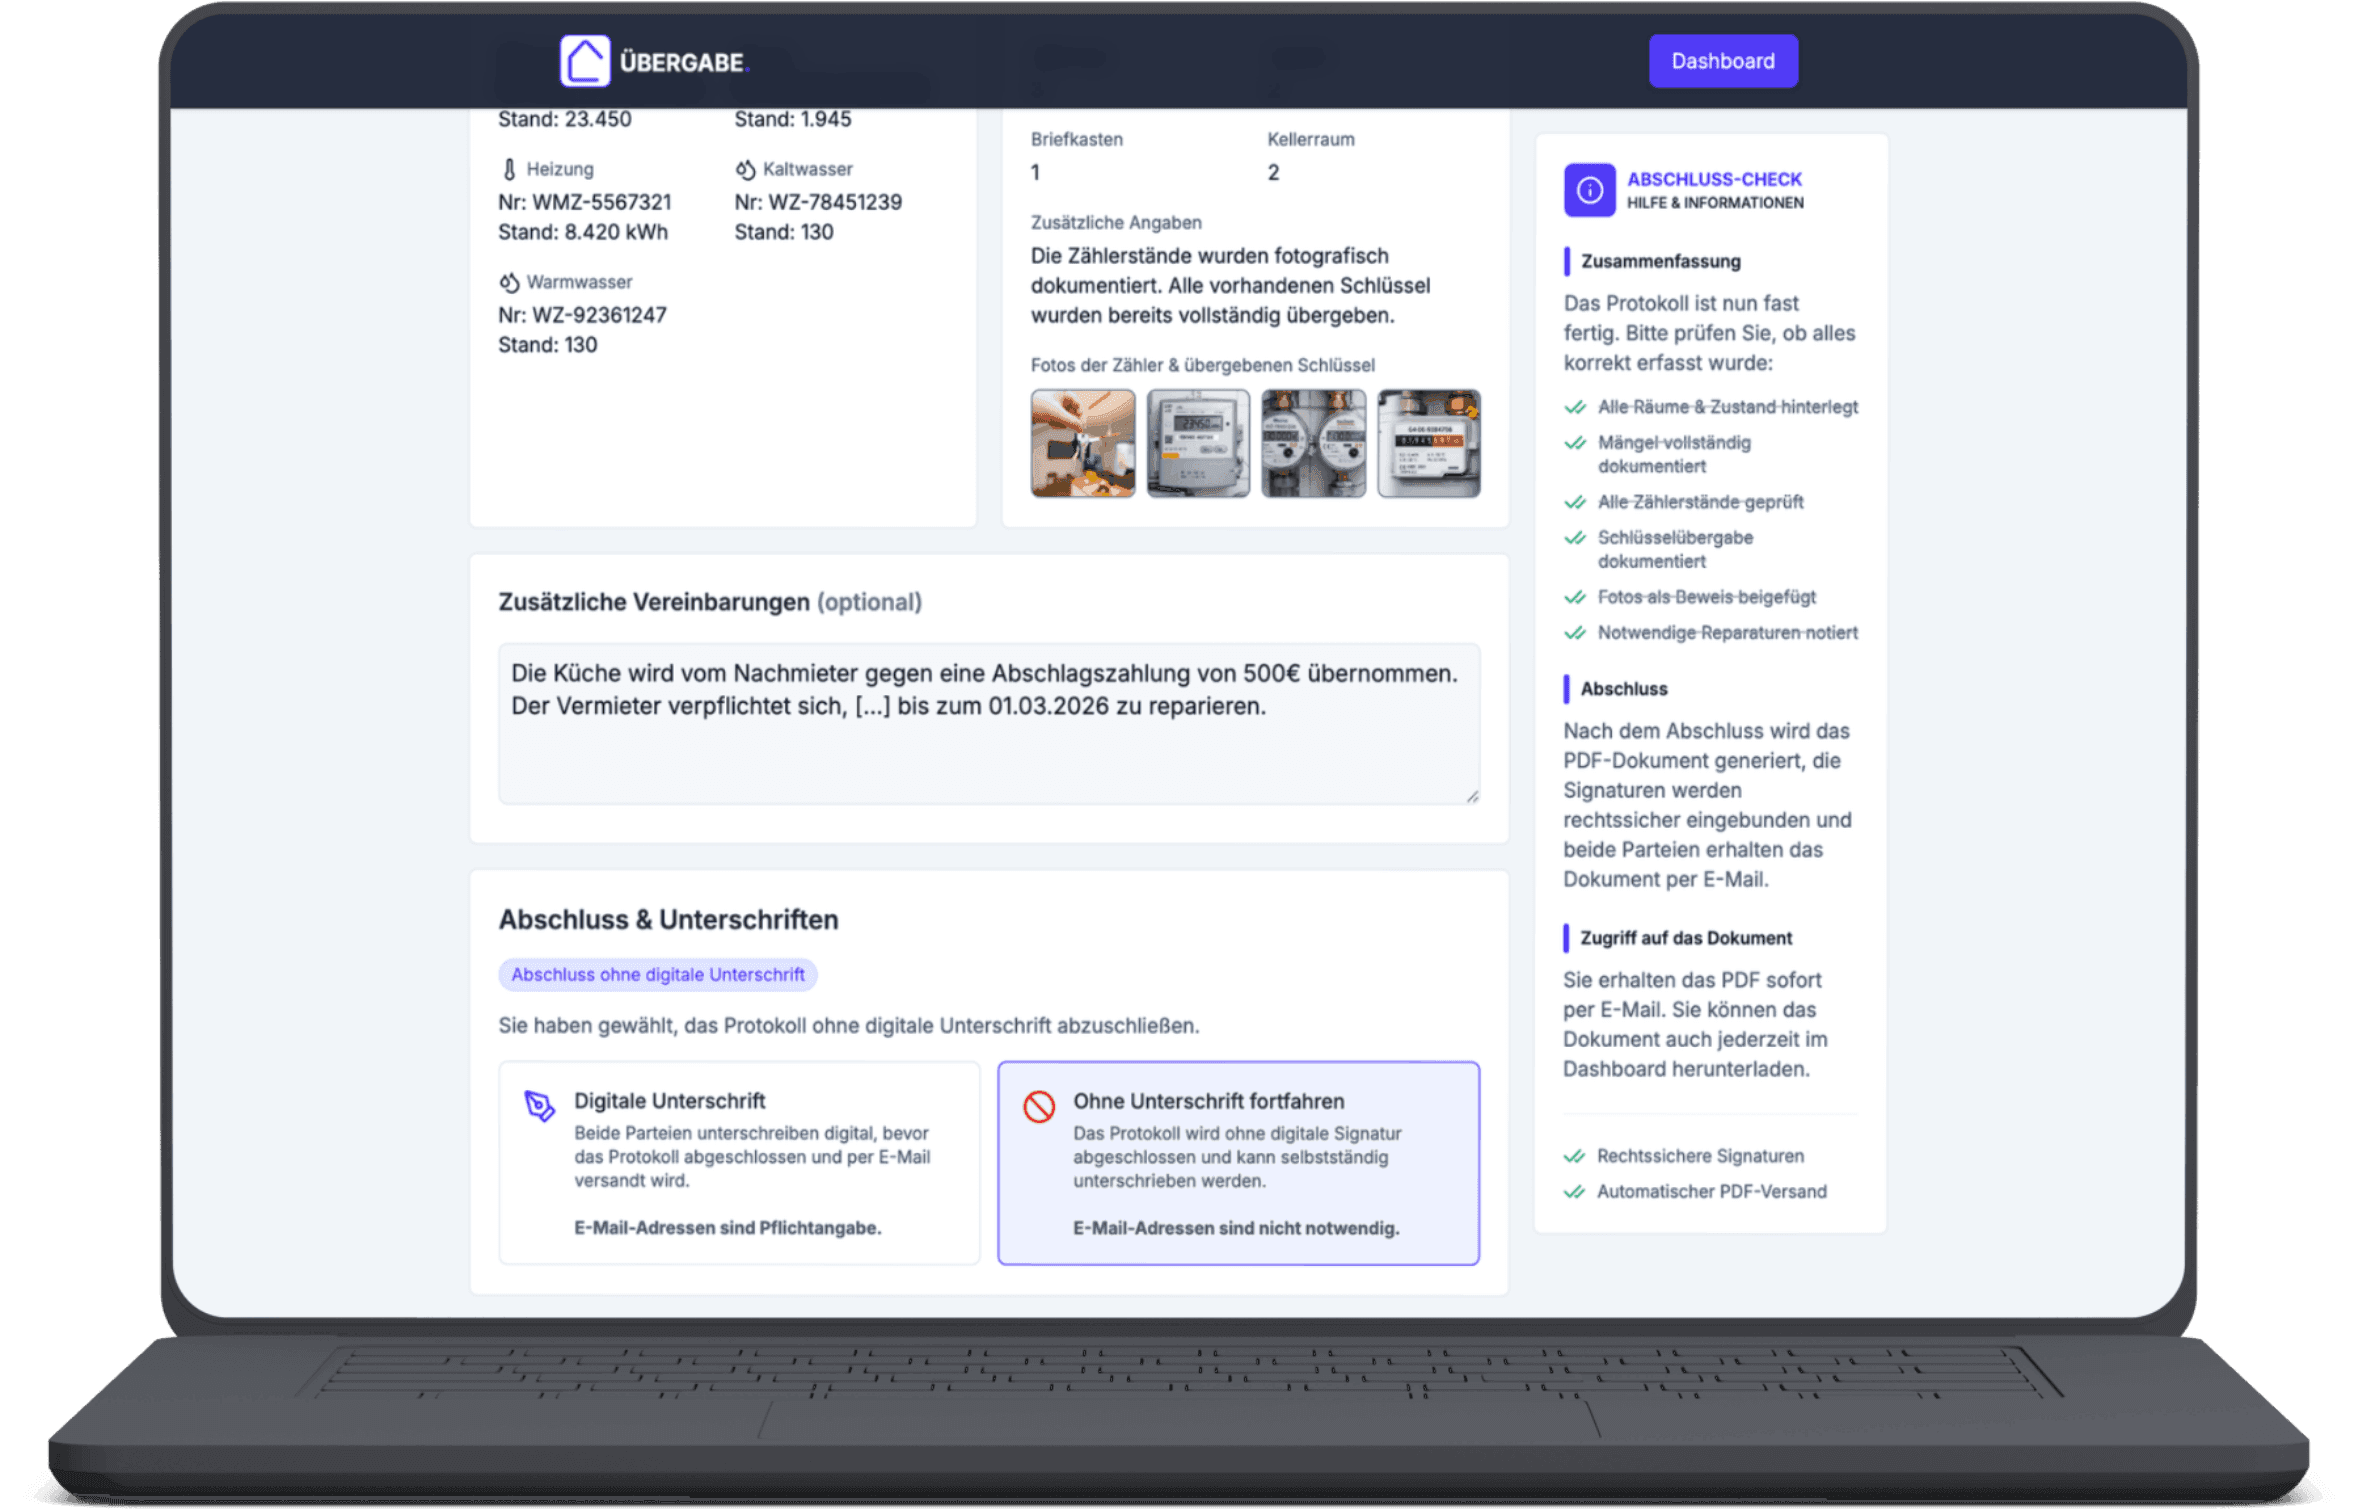This screenshot has height=1512, width=2359.
Task: Click the Abschluss-Check info icon
Action: pos(1589,190)
